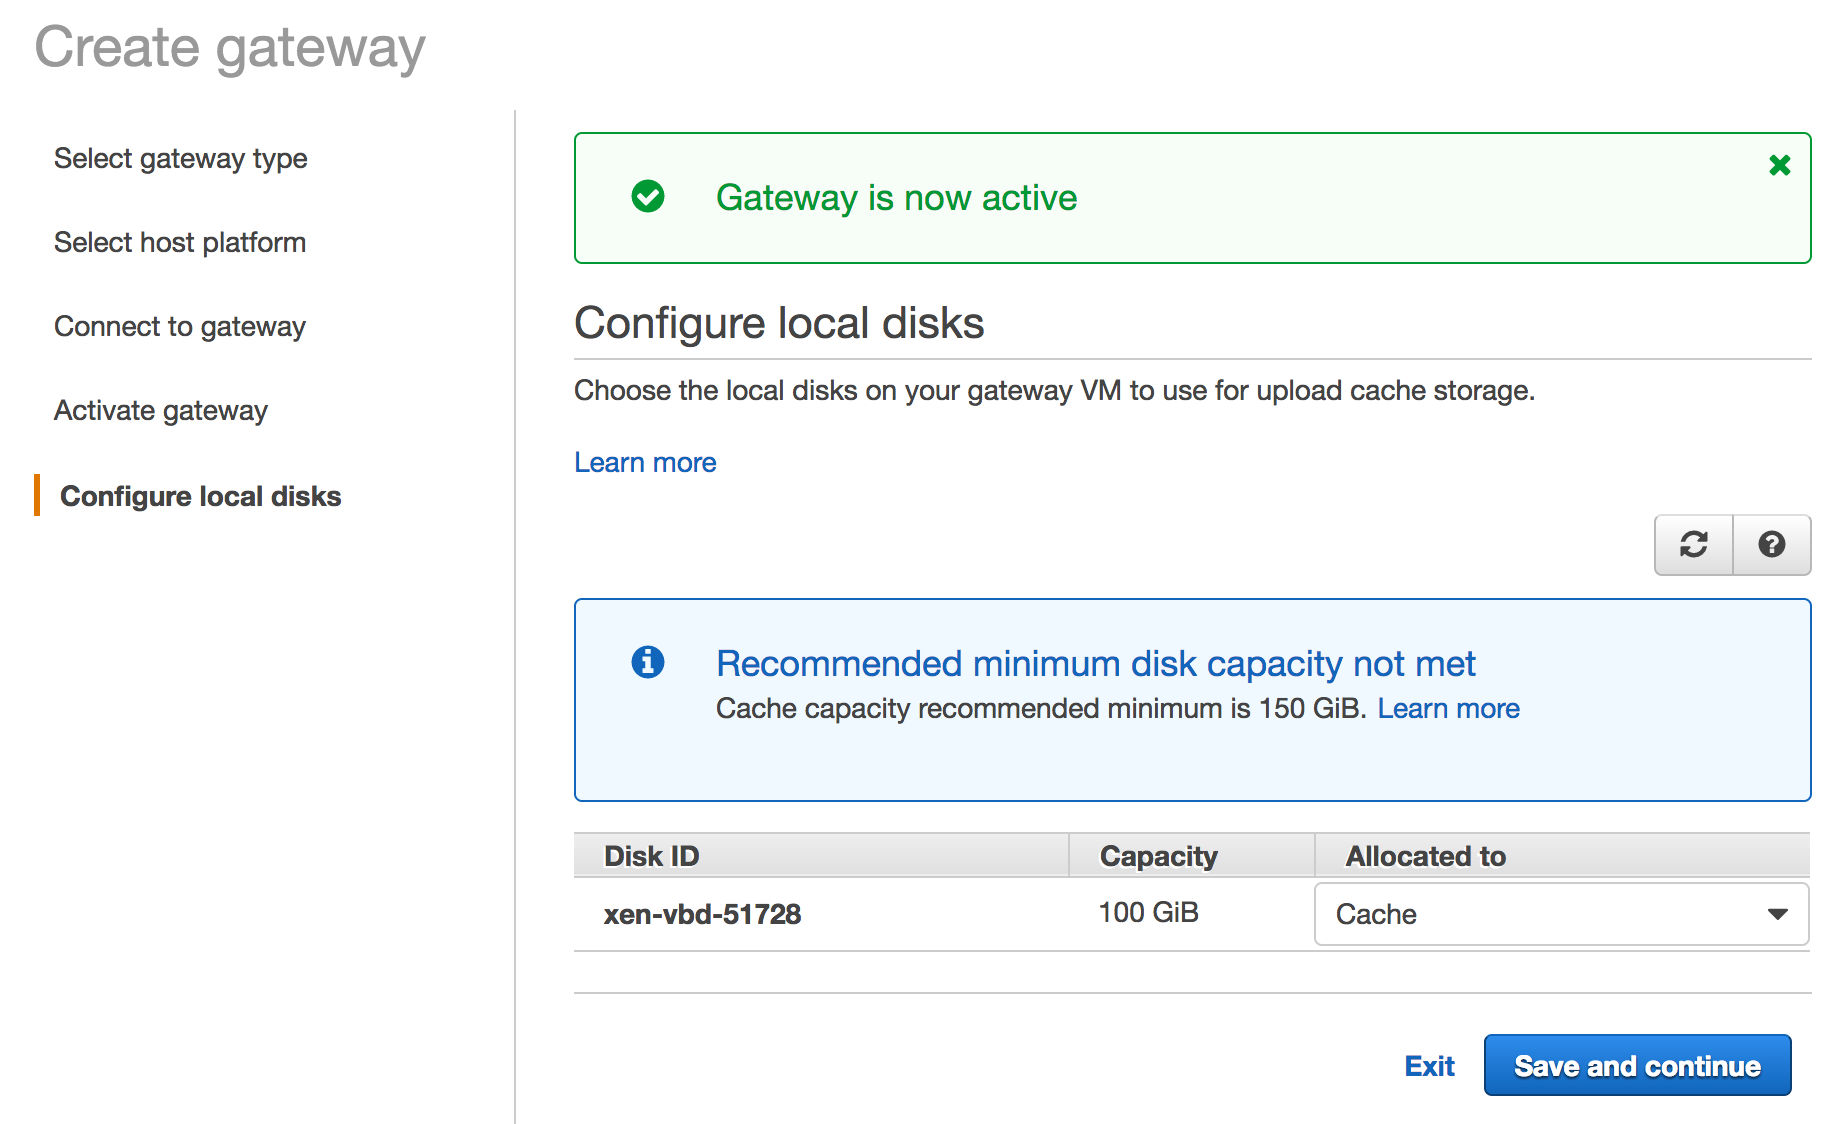Screen dimensions: 1844x1124
Task: Refresh the local disks list
Action: 1693,545
